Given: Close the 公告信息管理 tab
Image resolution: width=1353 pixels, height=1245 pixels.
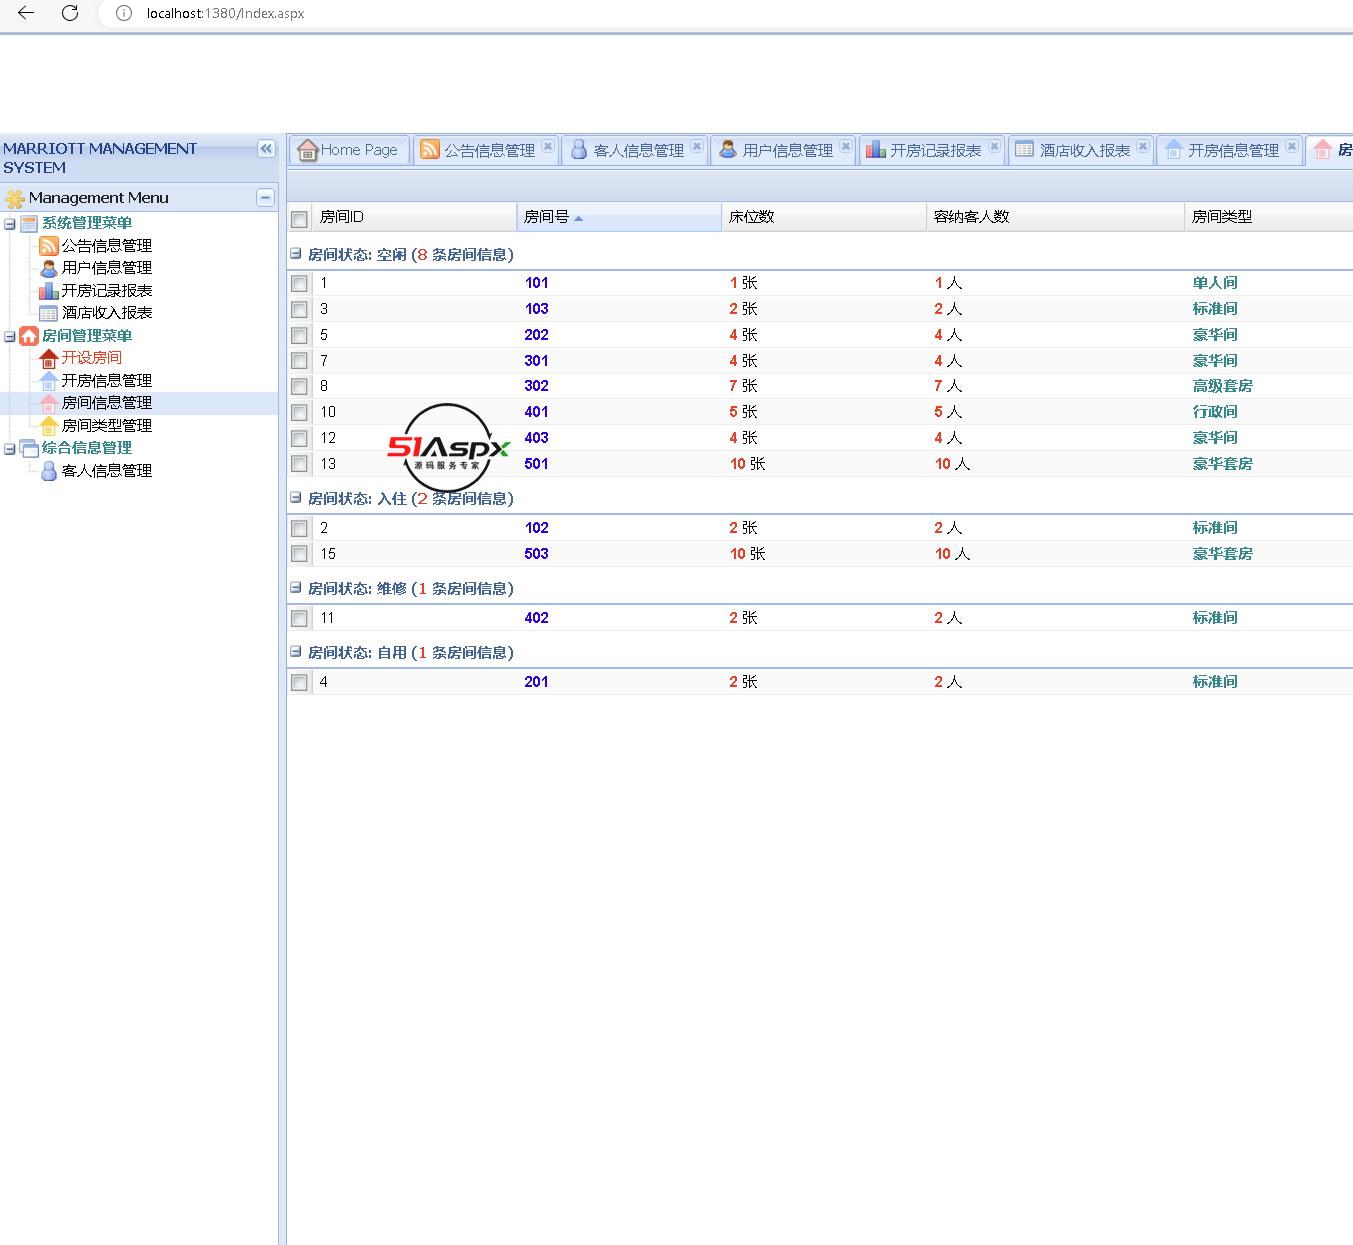Looking at the screenshot, I should pyautogui.click(x=548, y=147).
